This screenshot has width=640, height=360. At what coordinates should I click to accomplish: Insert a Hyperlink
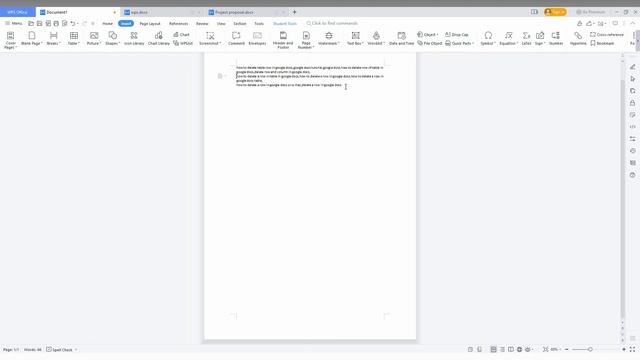(x=578, y=38)
